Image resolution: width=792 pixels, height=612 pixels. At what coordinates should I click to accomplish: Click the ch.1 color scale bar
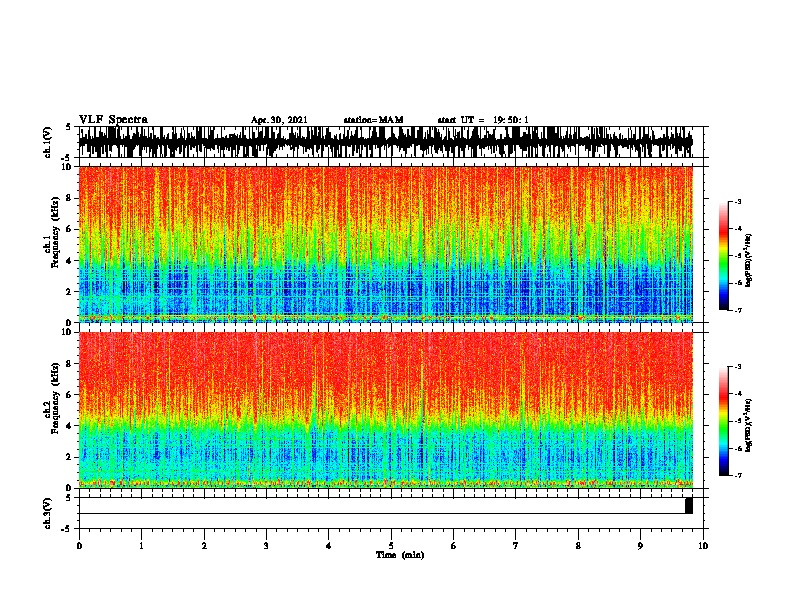coord(724,256)
